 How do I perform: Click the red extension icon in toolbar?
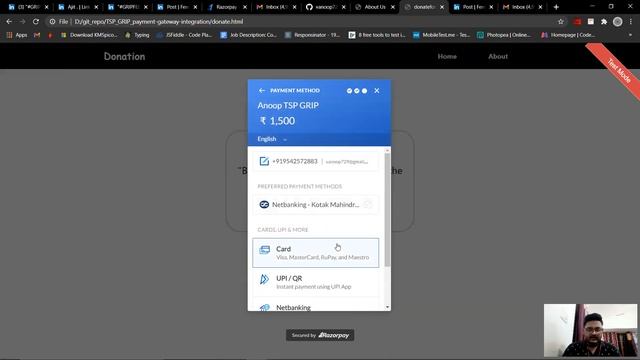point(577,22)
